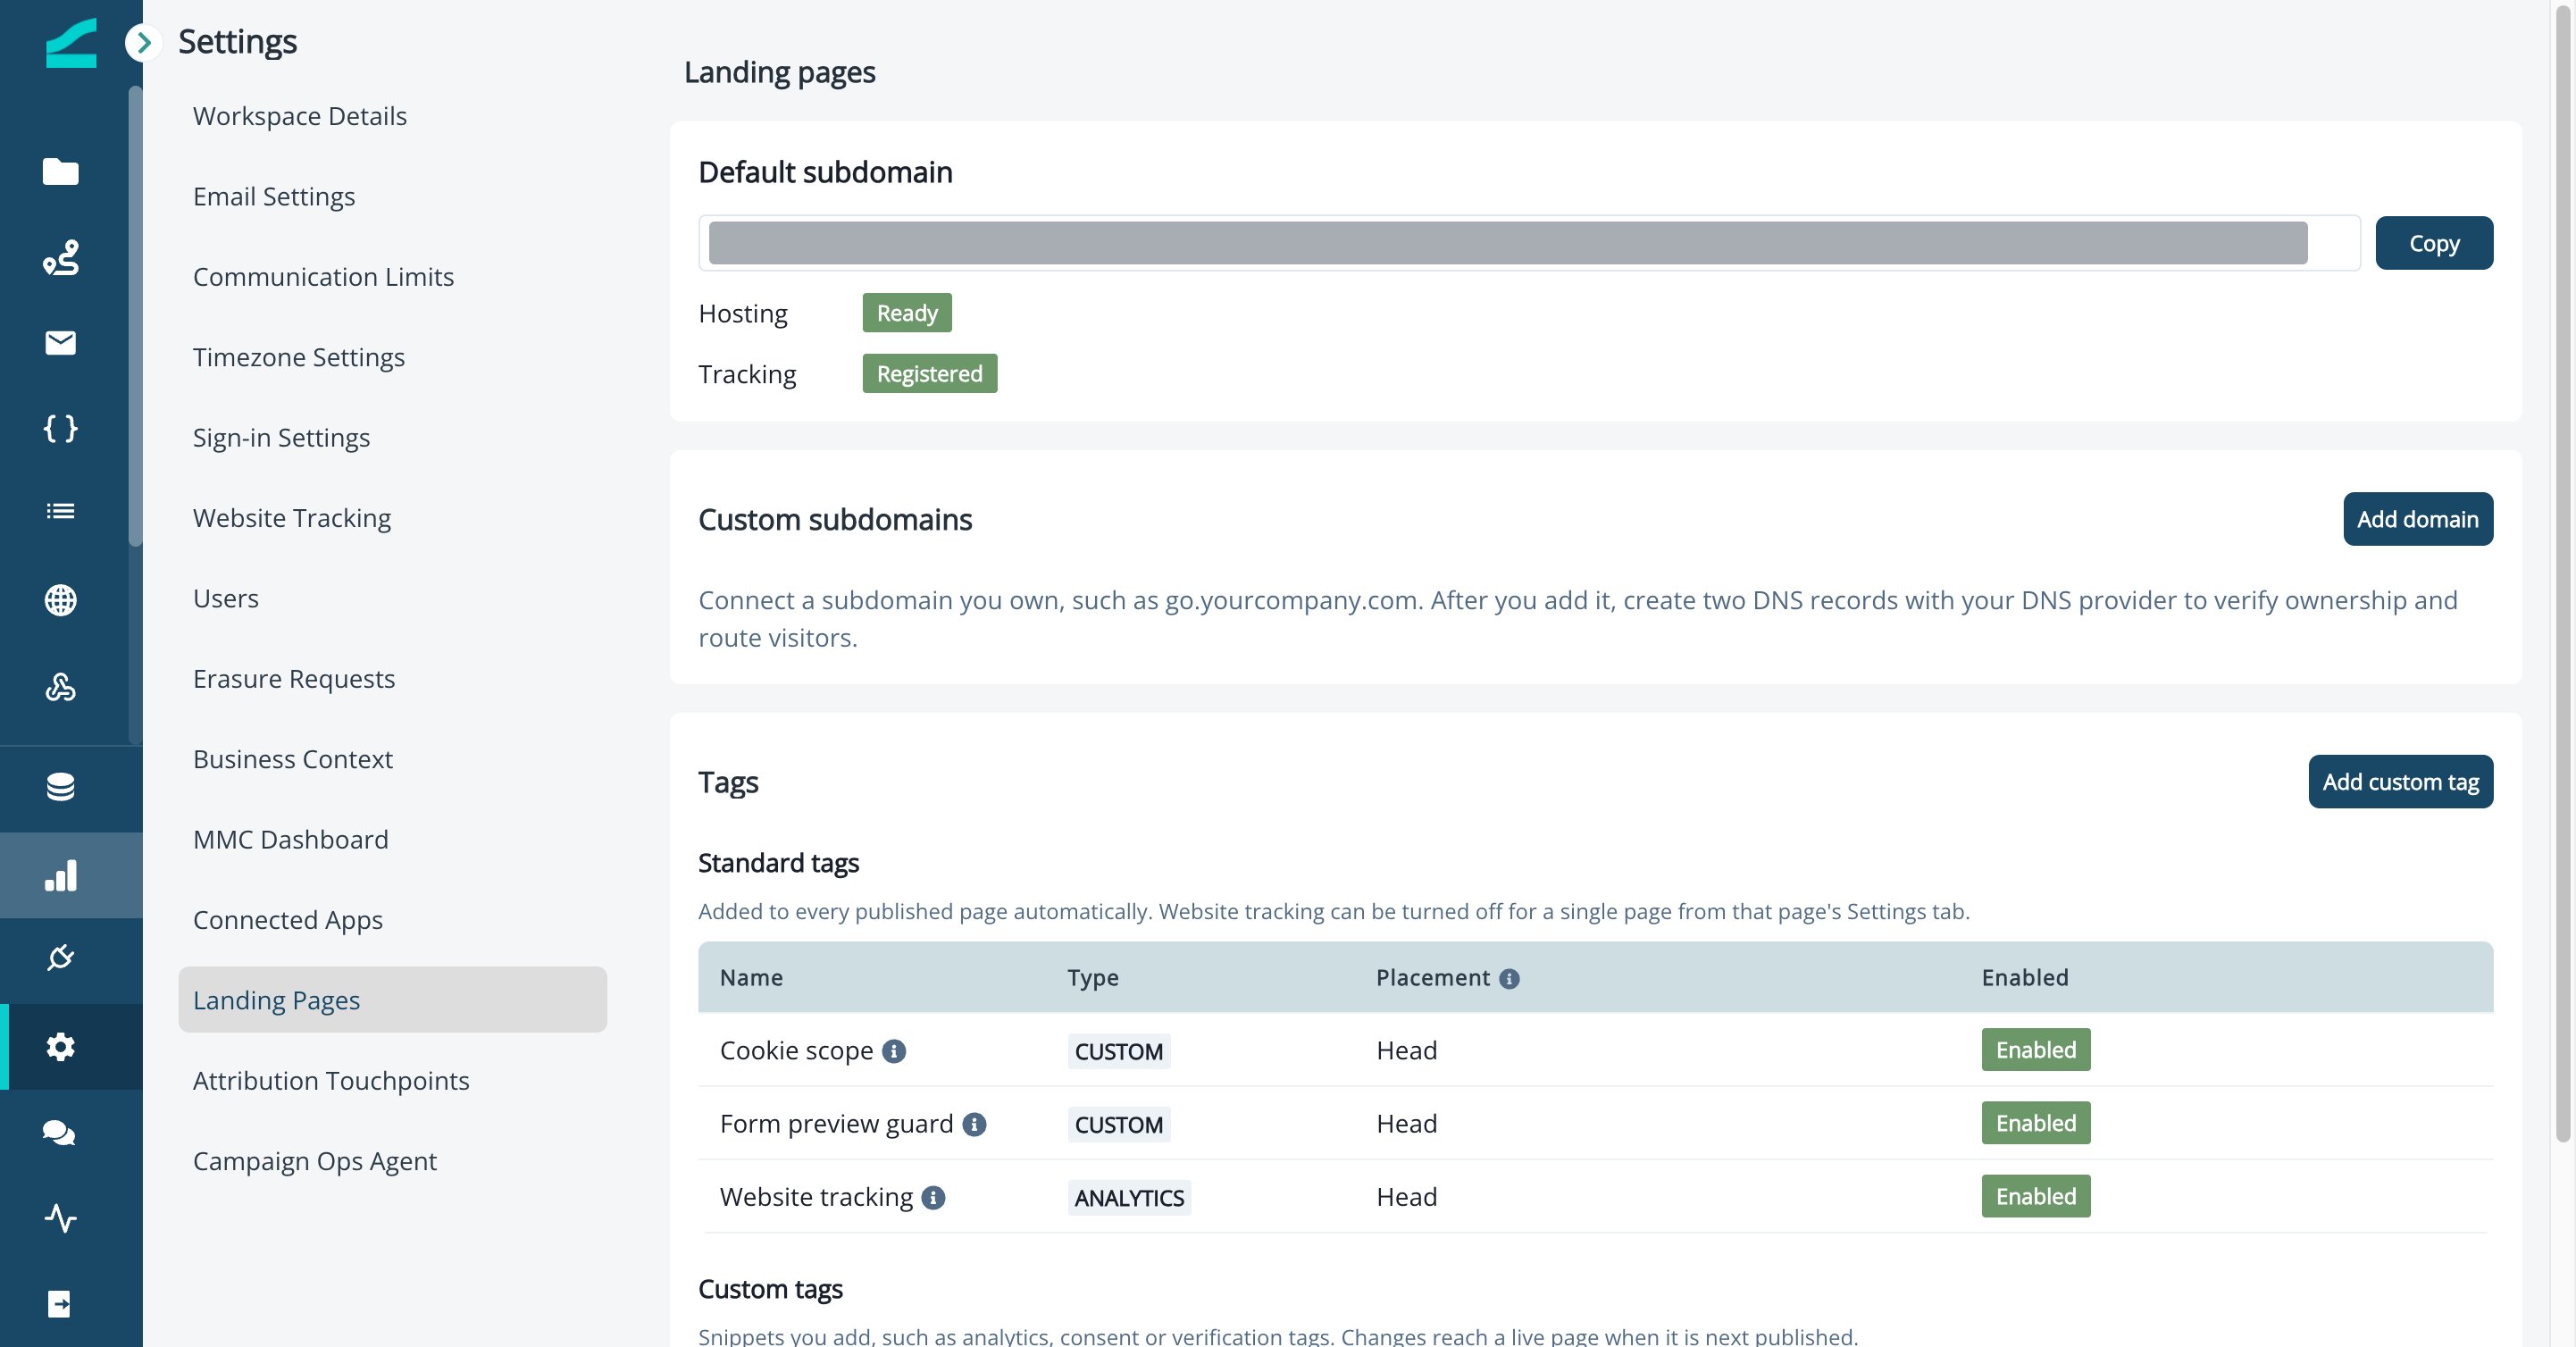Expand the sidebar with the chevron button
2576x1347 pixels.
[x=144, y=42]
